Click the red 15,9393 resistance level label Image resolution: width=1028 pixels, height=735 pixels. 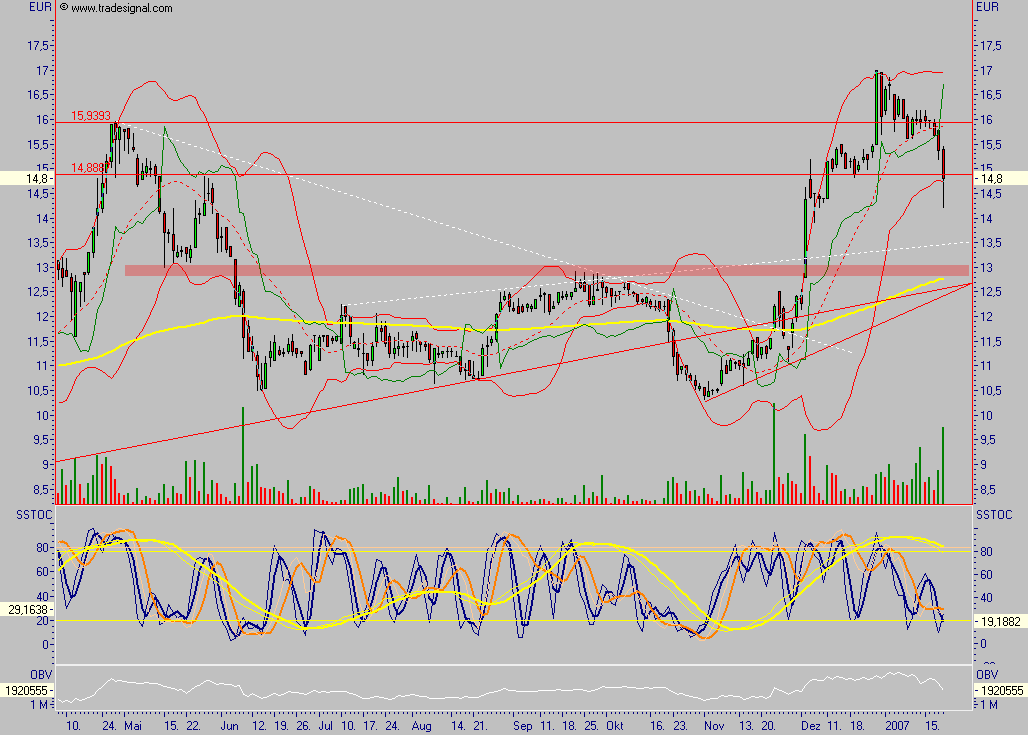click(x=90, y=115)
